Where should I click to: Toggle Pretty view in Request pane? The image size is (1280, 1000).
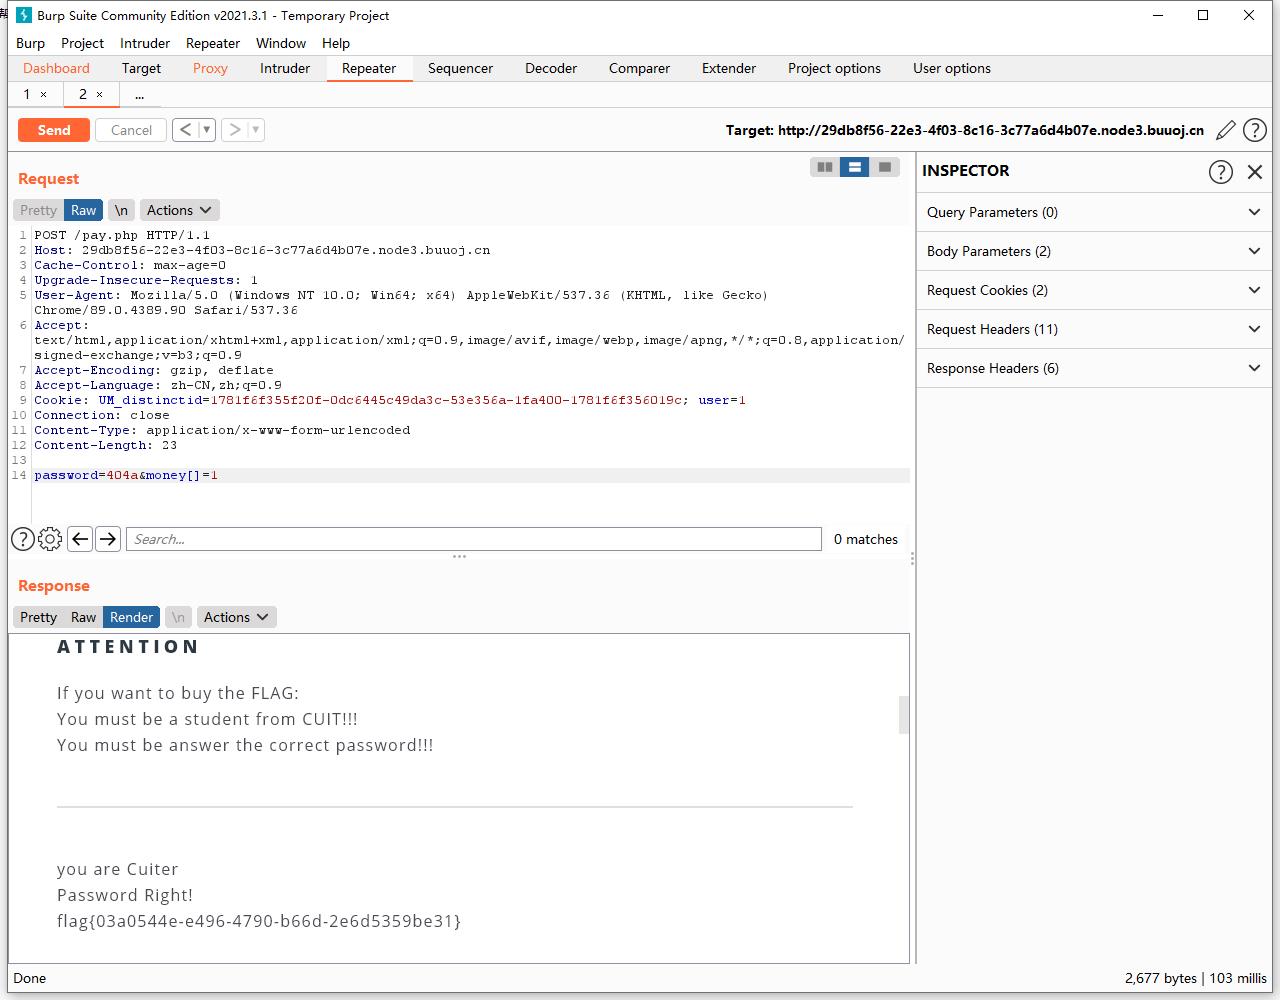pyautogui.click(x=39, y=210)
